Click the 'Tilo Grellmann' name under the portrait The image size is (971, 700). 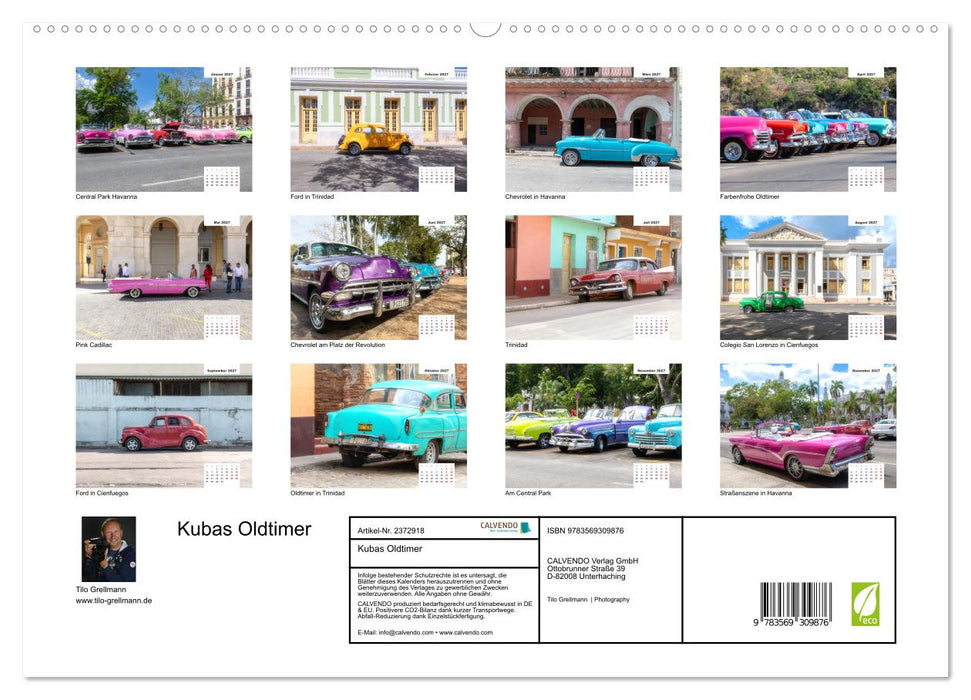pos(101,590)
